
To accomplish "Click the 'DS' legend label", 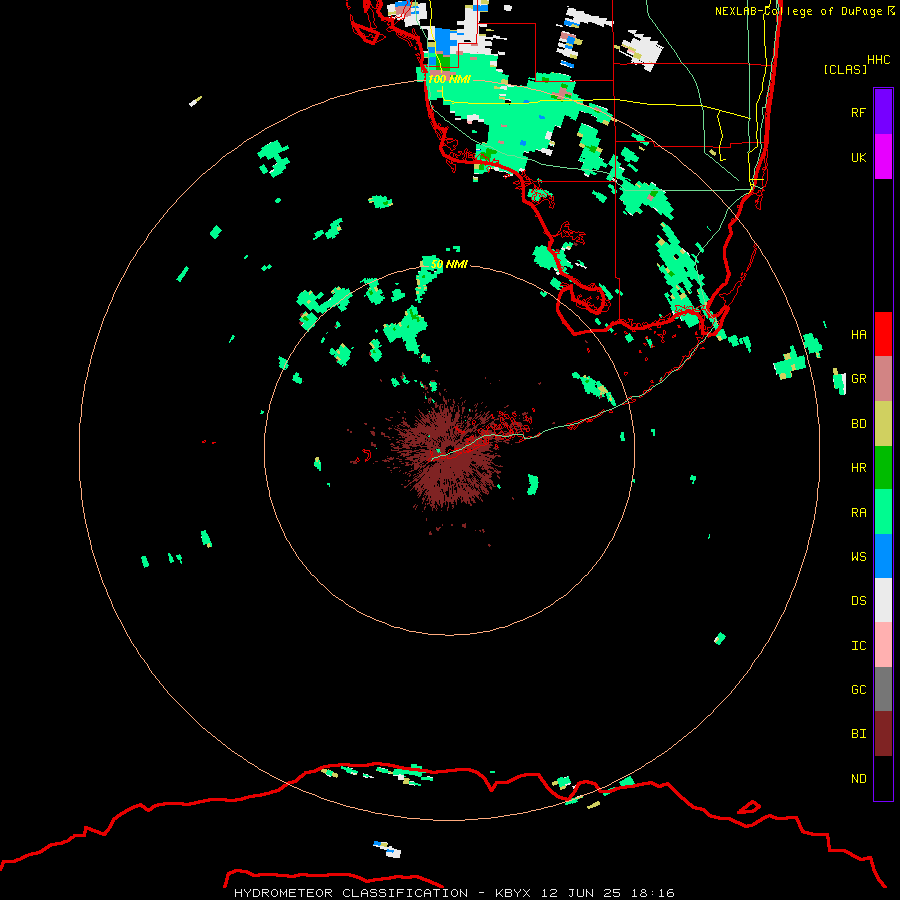I will click(x=858, y=601).
